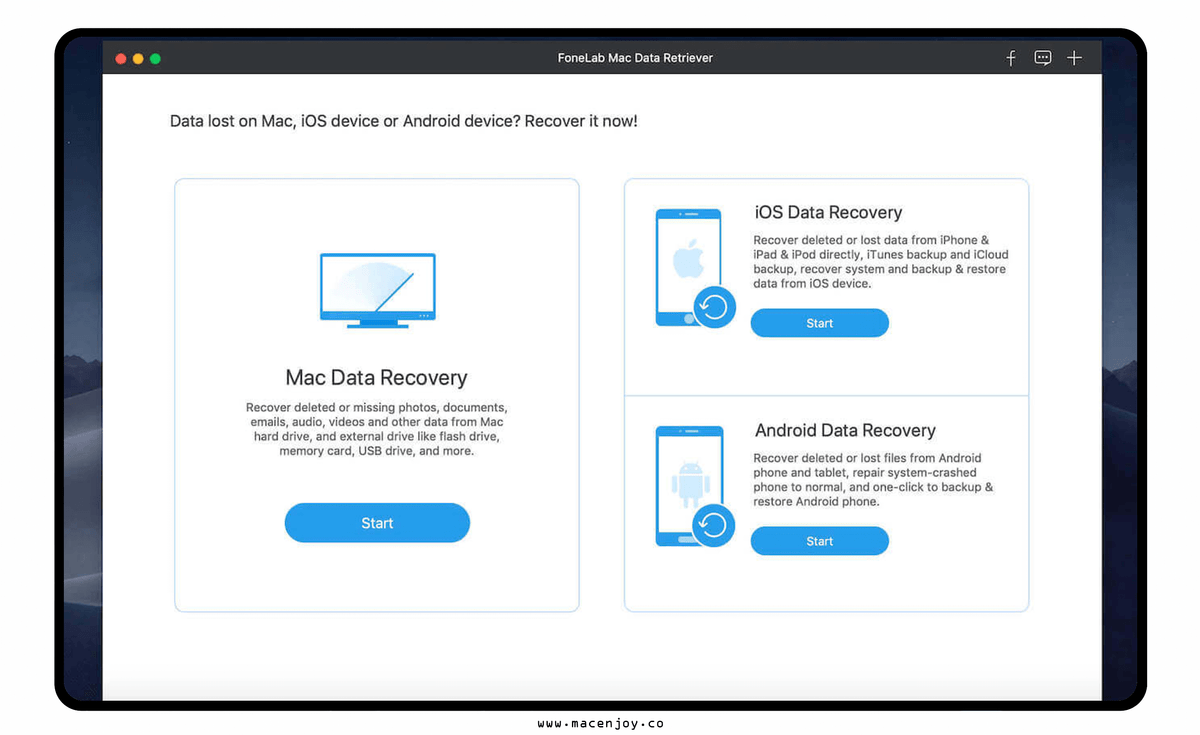This screenshot has height=735, width=1200.
Task: Click the FoneLab Mac Data Retriever title
Action: (635, 58)
